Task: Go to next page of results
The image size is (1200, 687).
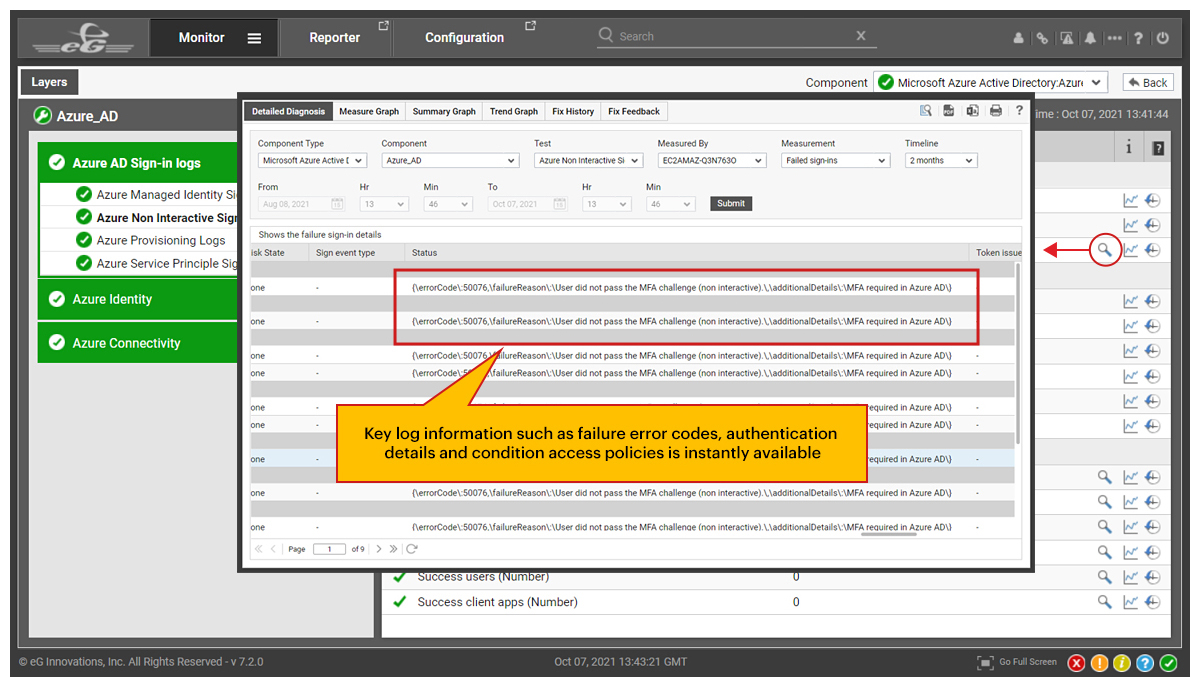Action: 379,549
